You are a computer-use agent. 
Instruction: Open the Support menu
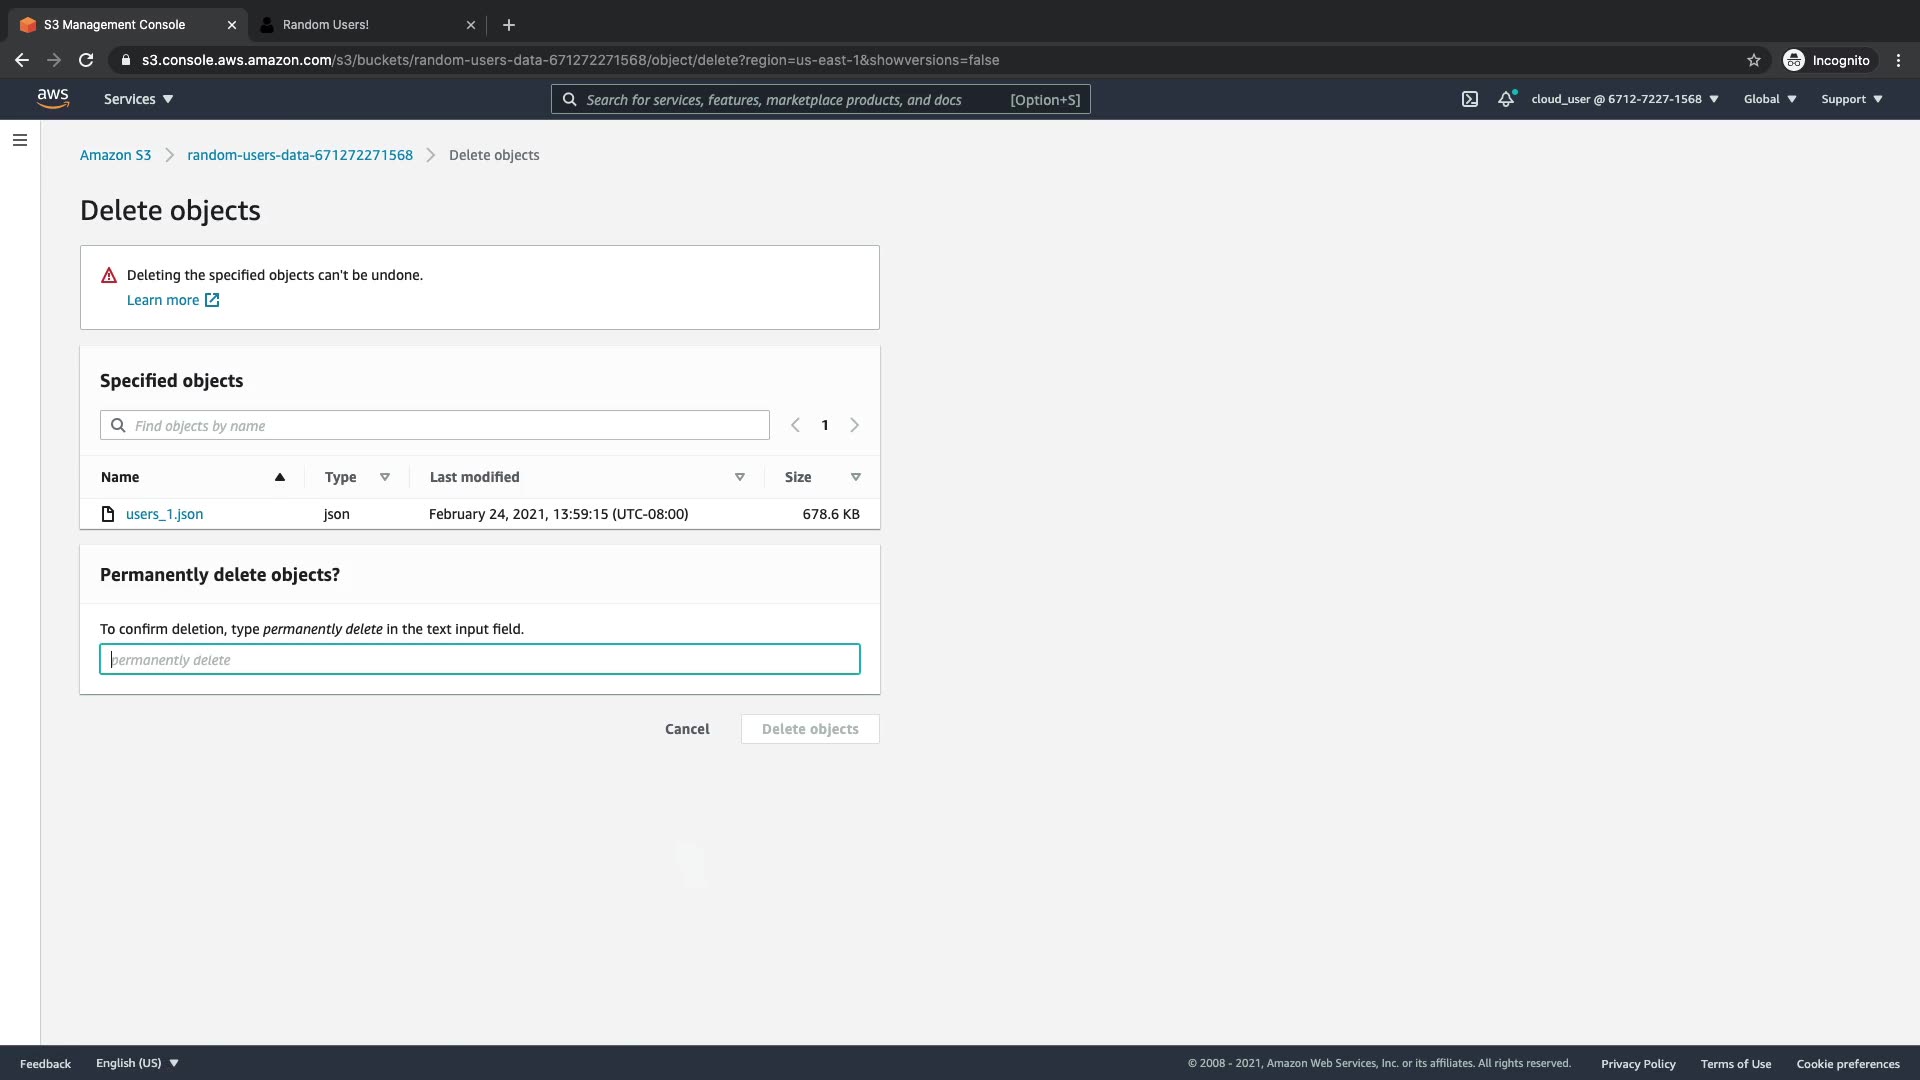1851,99
